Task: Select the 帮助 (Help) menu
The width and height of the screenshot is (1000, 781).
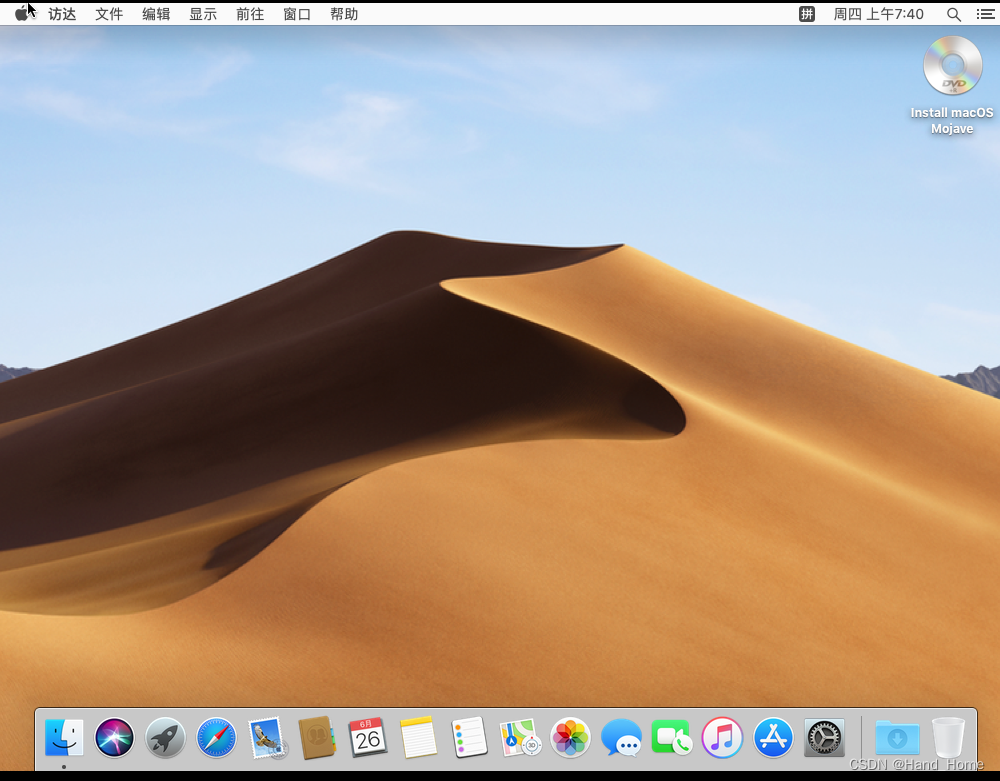Action: pyautogui.click(x=343, y=14)
